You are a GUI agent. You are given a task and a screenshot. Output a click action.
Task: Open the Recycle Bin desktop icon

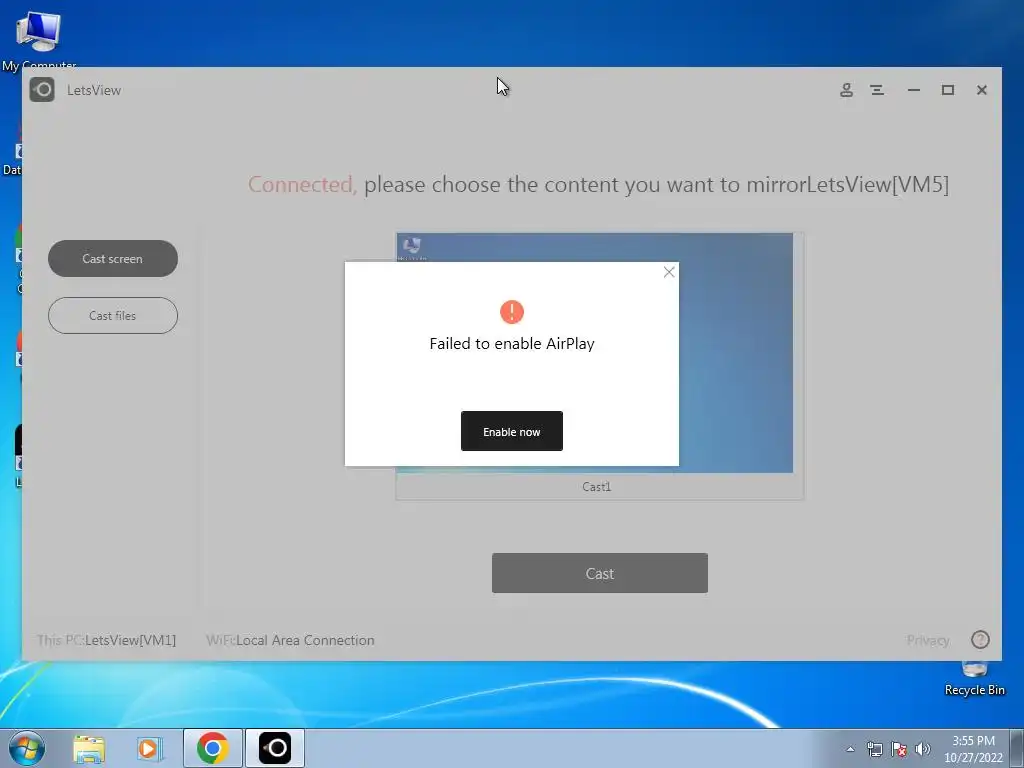[974, 678]
